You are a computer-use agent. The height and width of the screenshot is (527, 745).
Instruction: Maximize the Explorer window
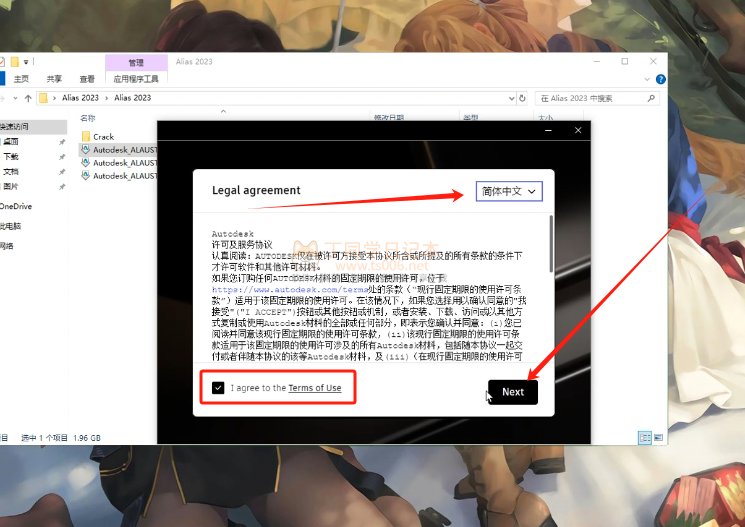click(x=625, y=61)
